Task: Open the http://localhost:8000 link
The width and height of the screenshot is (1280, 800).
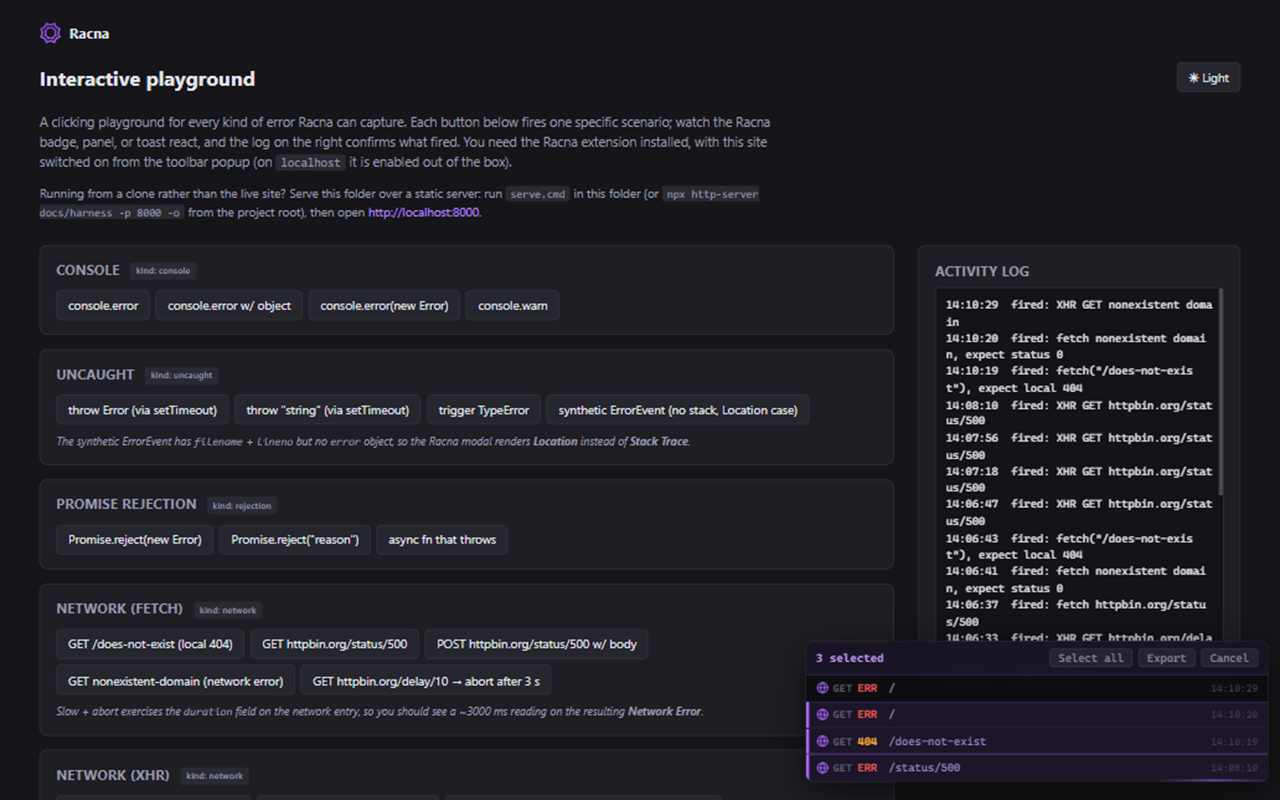Action: [424, 212]
